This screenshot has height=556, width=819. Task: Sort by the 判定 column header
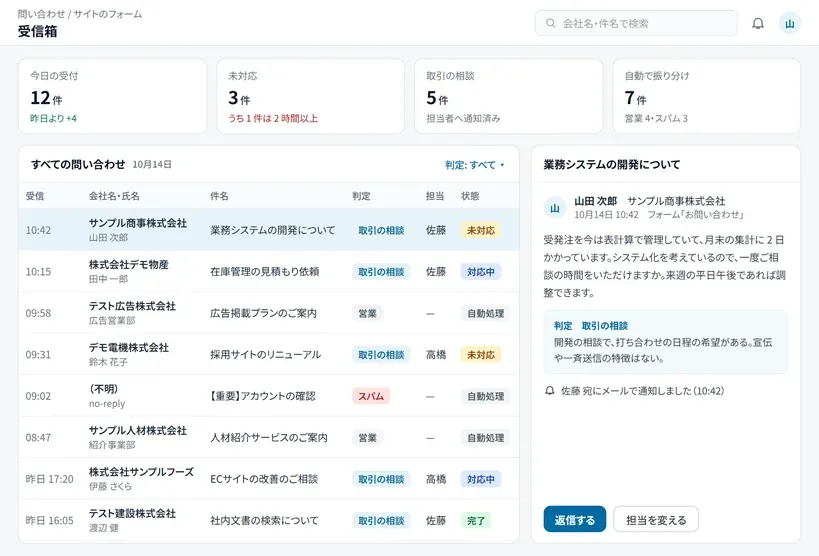(x=361, y=196)
